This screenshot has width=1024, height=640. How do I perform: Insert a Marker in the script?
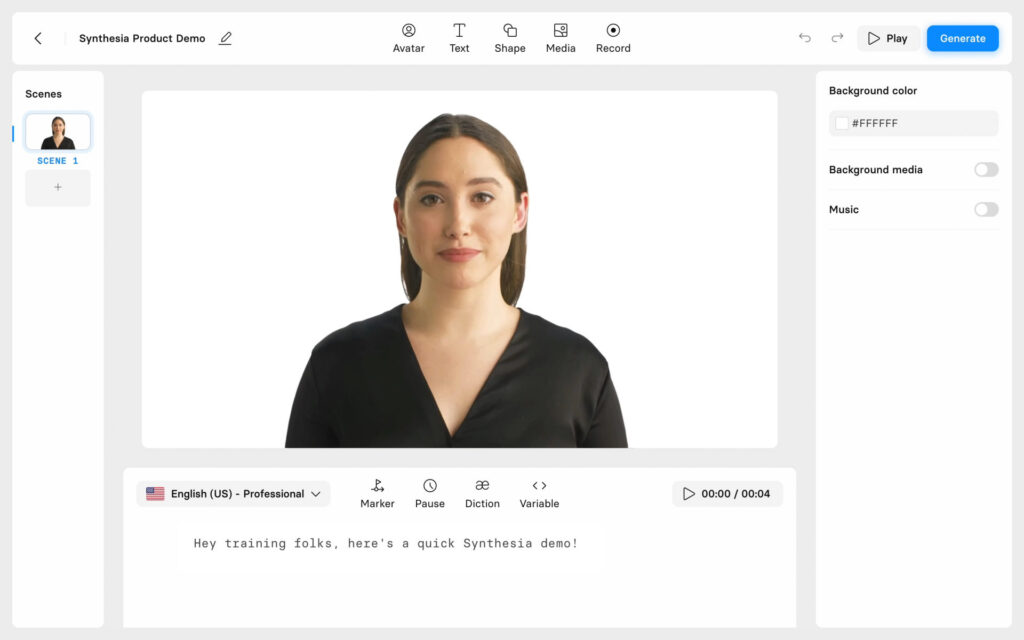pos(377,492)
